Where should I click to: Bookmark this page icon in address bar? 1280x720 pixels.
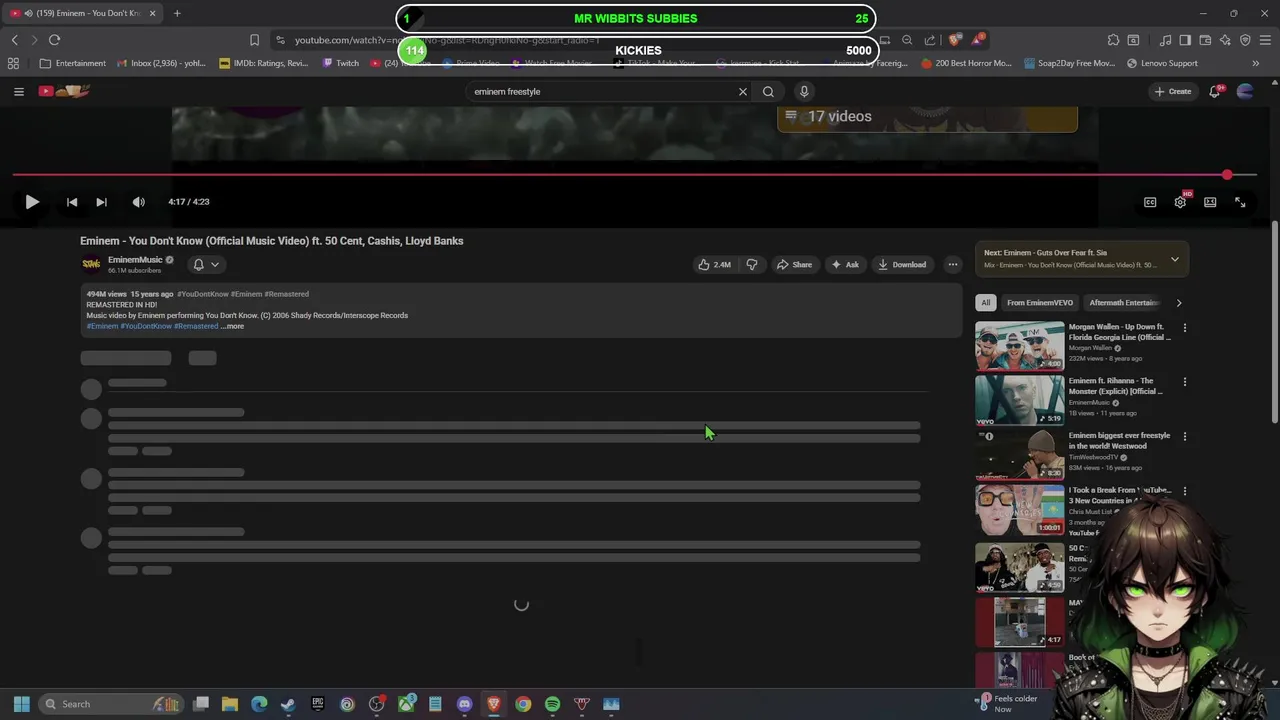point(254,40)
